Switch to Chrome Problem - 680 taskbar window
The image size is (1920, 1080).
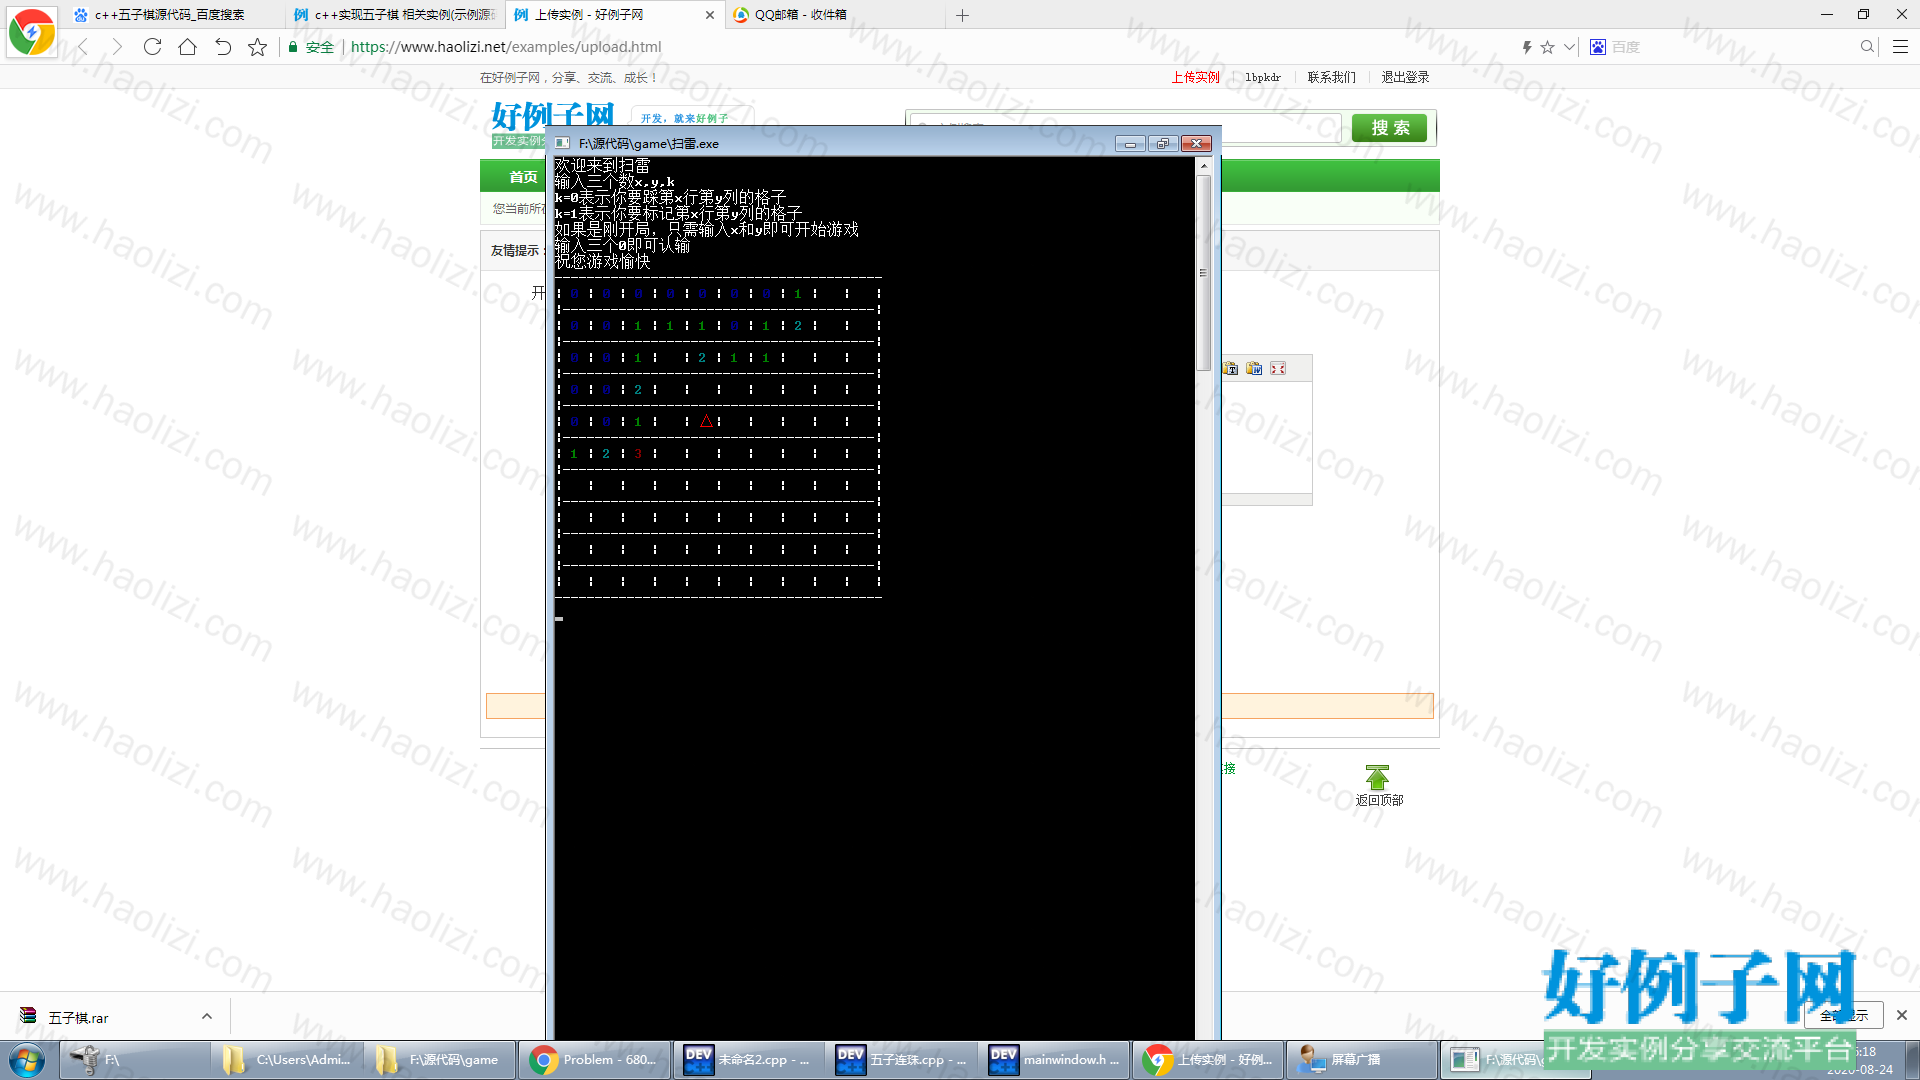point(595,1060)
